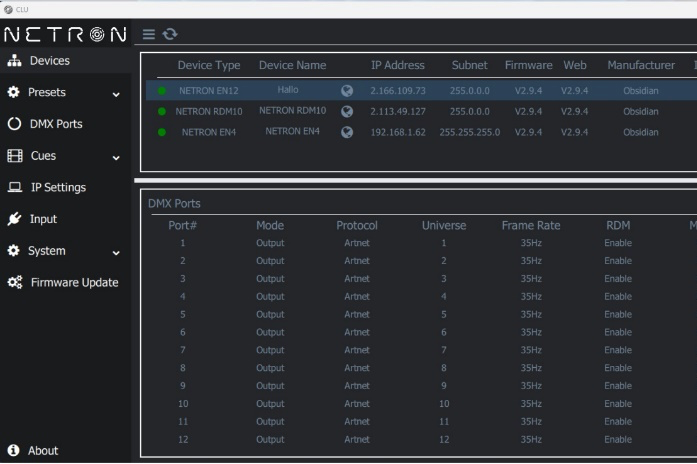Select port number 9 row
697x464 pixels.
click(183, 386)
